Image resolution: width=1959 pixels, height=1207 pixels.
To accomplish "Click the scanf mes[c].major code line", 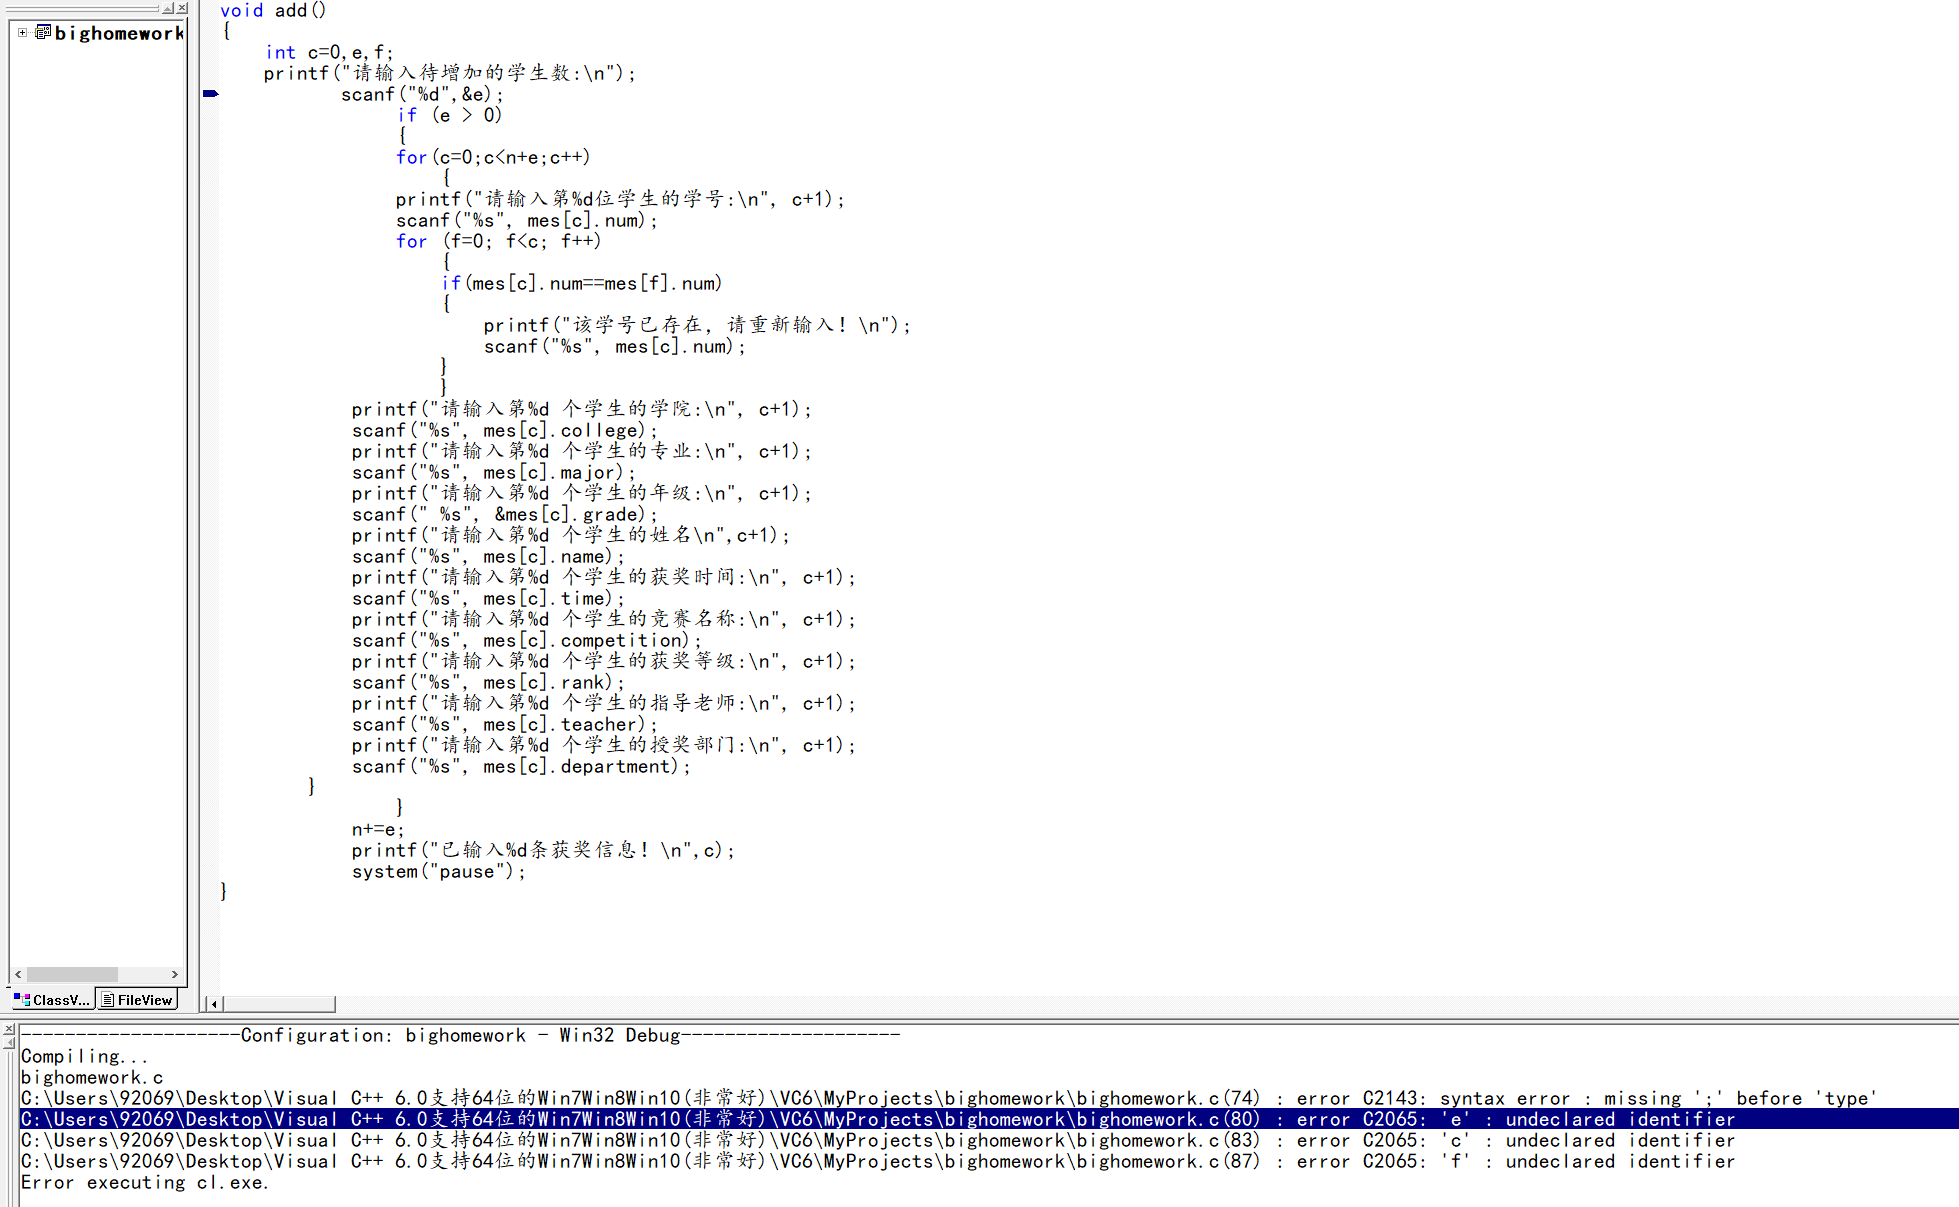I will [x=493, y=472].
